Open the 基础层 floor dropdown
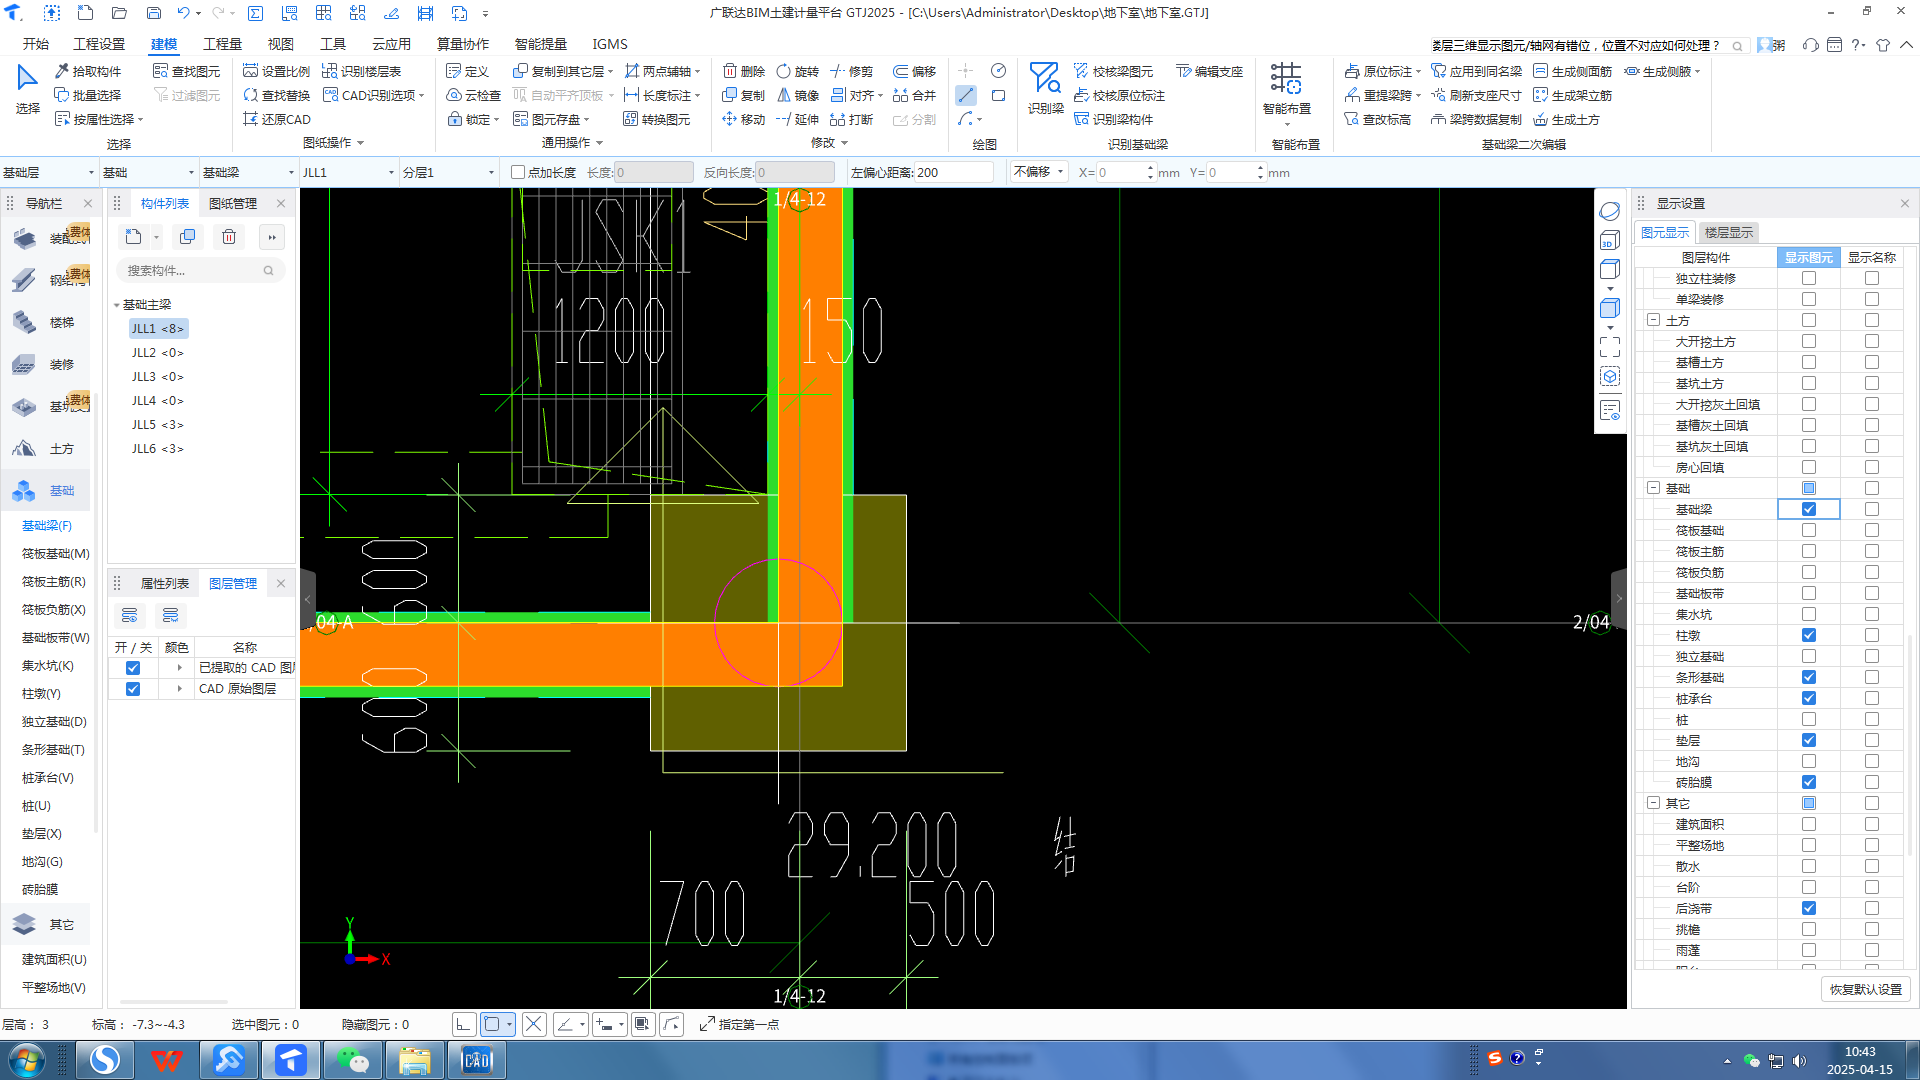 [x=49, y=172]
